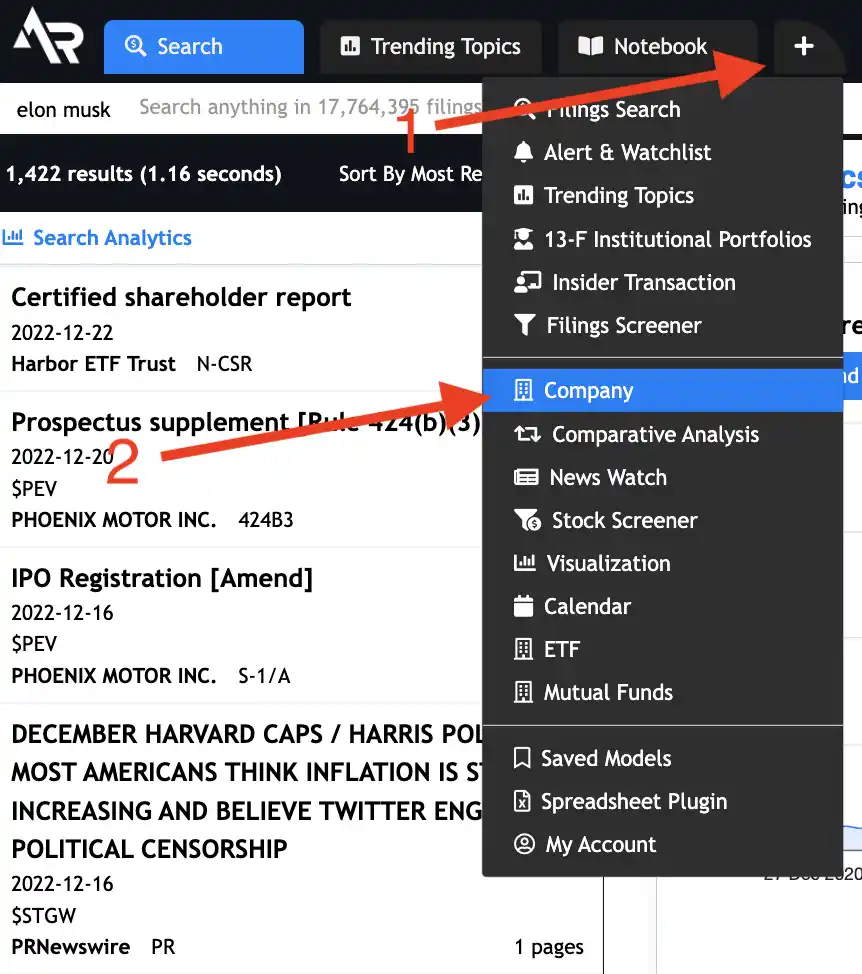Choose 13-F Institutional Portfolios from menu

click(677, 240)
